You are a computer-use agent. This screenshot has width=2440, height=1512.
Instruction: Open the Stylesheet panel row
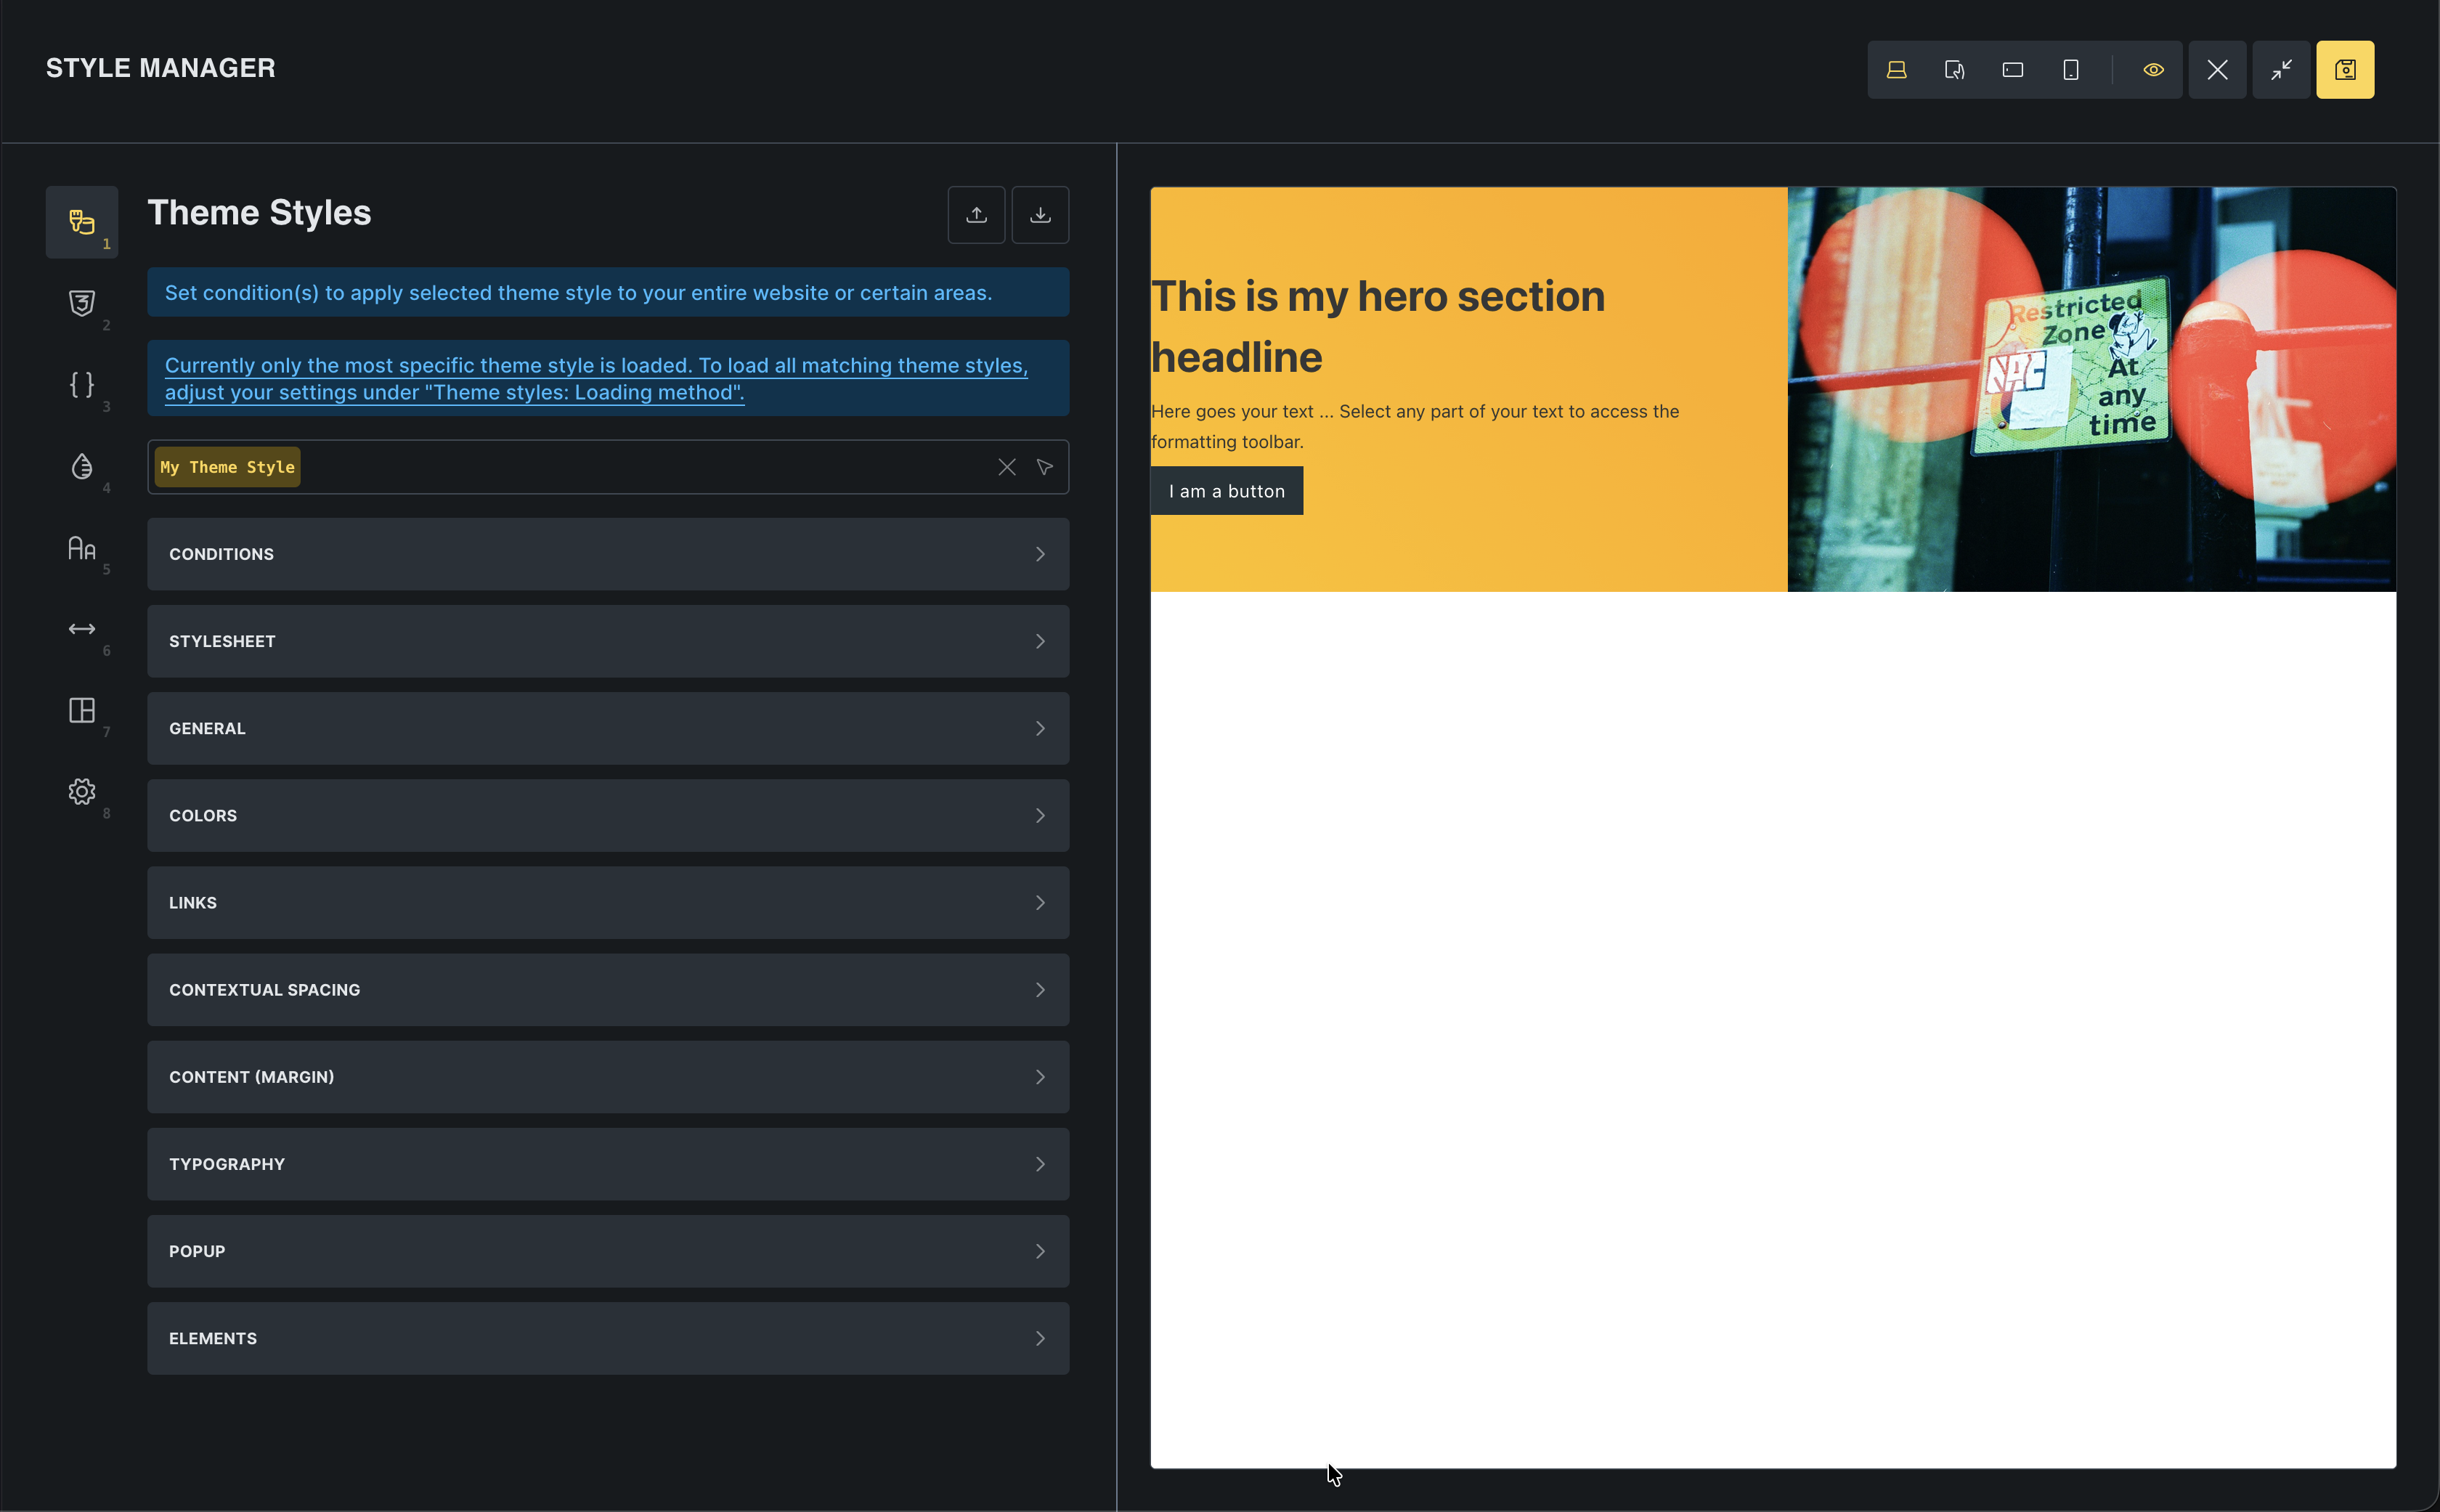tap(607, 641)
